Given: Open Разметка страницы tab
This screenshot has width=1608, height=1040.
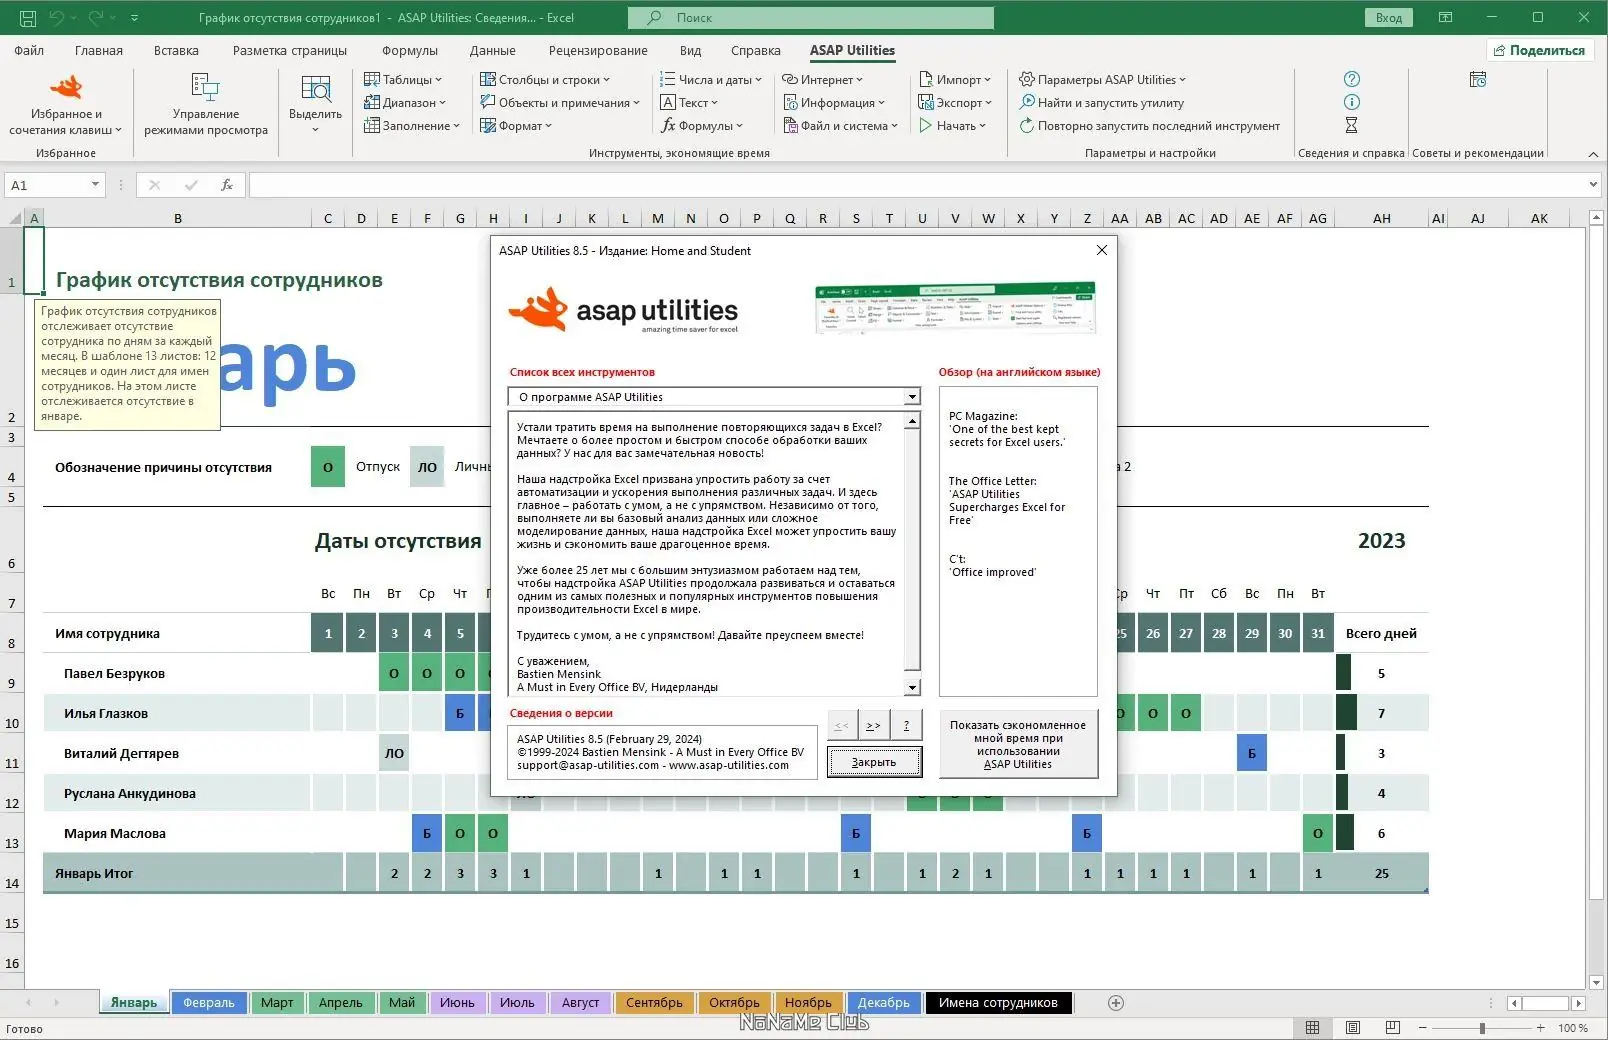Looking at the screenshot, I should pos(290,50).
